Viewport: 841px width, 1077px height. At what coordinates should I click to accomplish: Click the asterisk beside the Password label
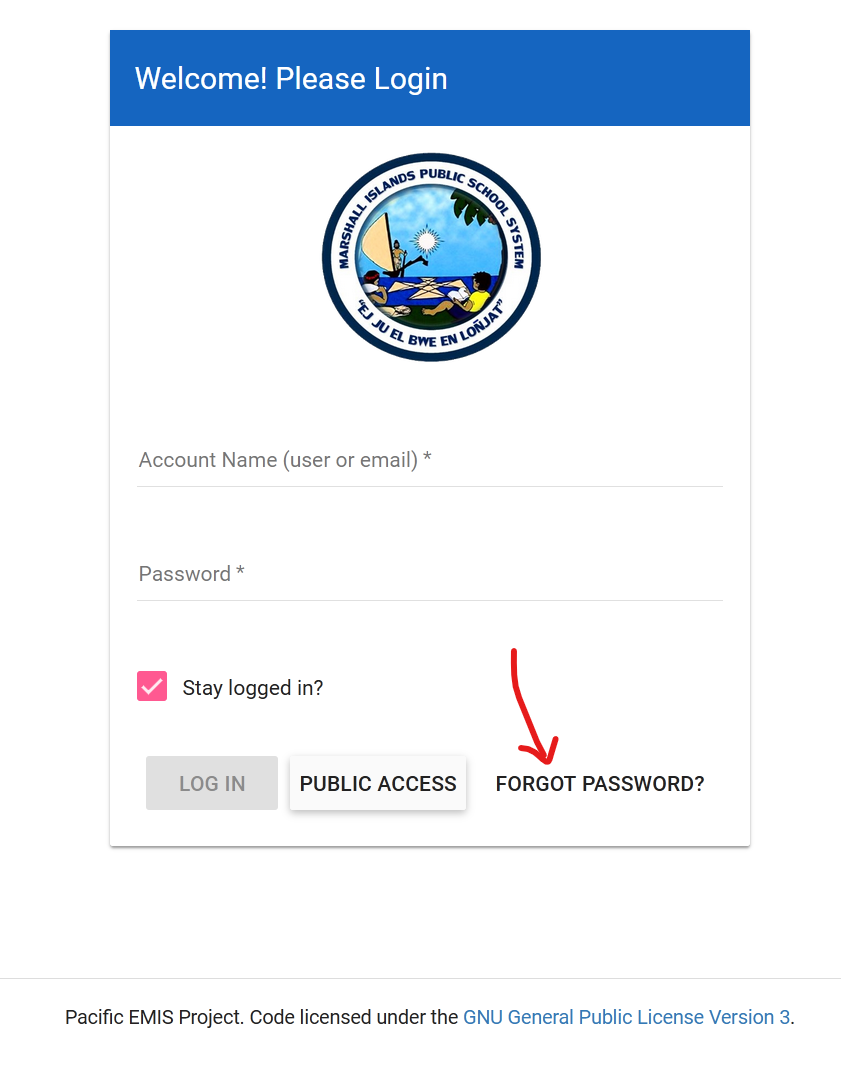(x=240, y=571)
